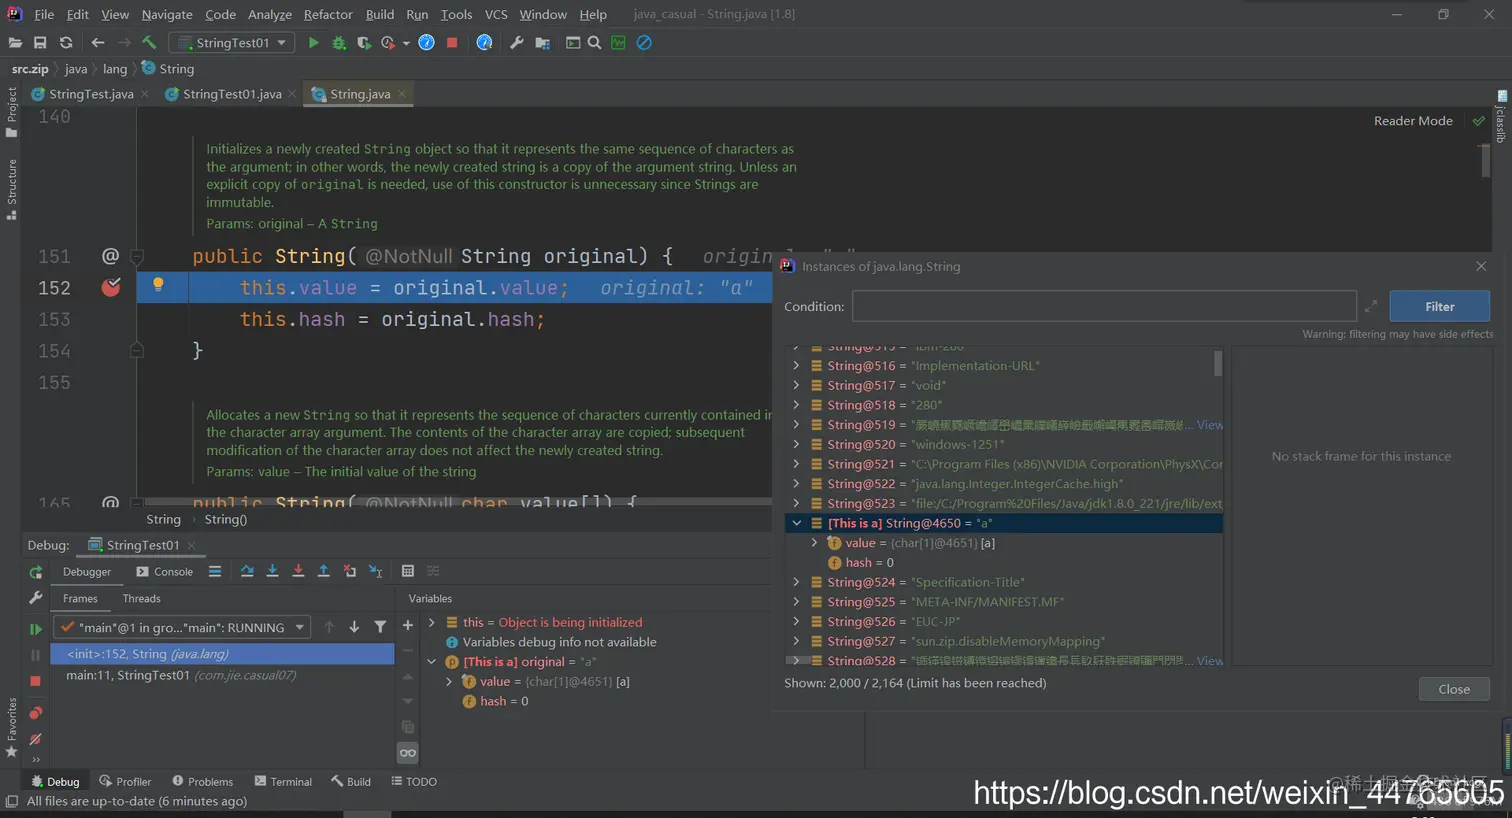
Task: Run StringTest01 with the green play icon
Action: (x=313, y=43)
